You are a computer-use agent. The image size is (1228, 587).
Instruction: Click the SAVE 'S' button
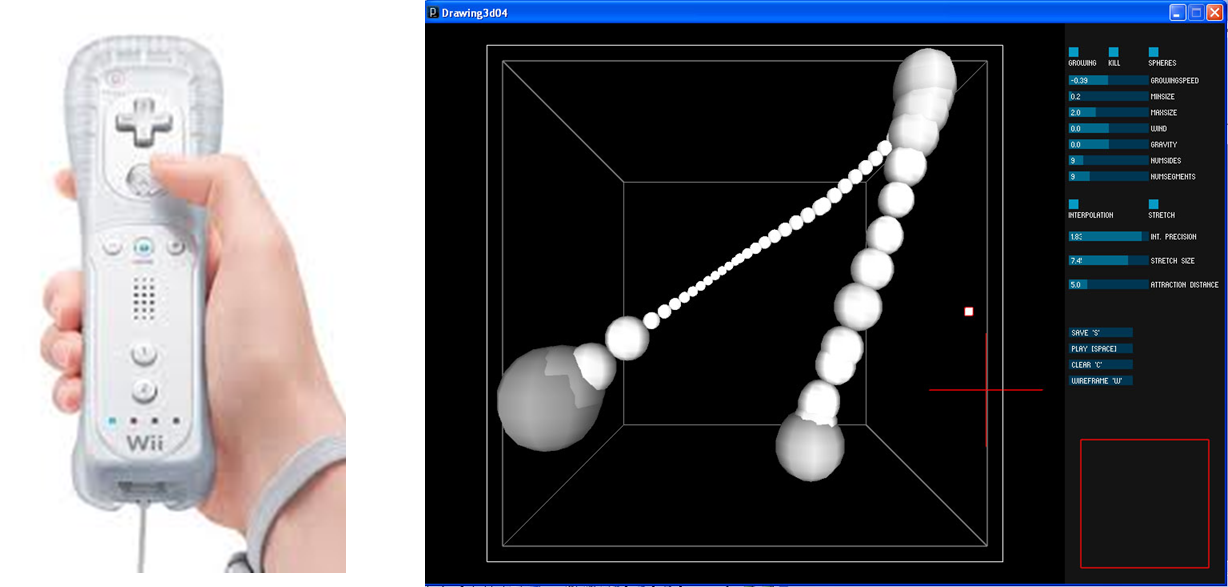1100,332
